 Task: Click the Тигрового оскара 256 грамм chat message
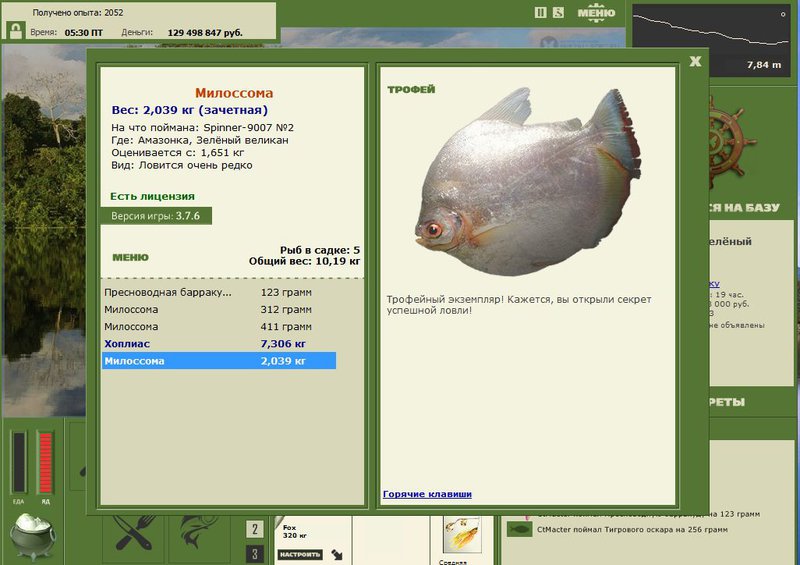pyautogui.click(x=632, y=530)
